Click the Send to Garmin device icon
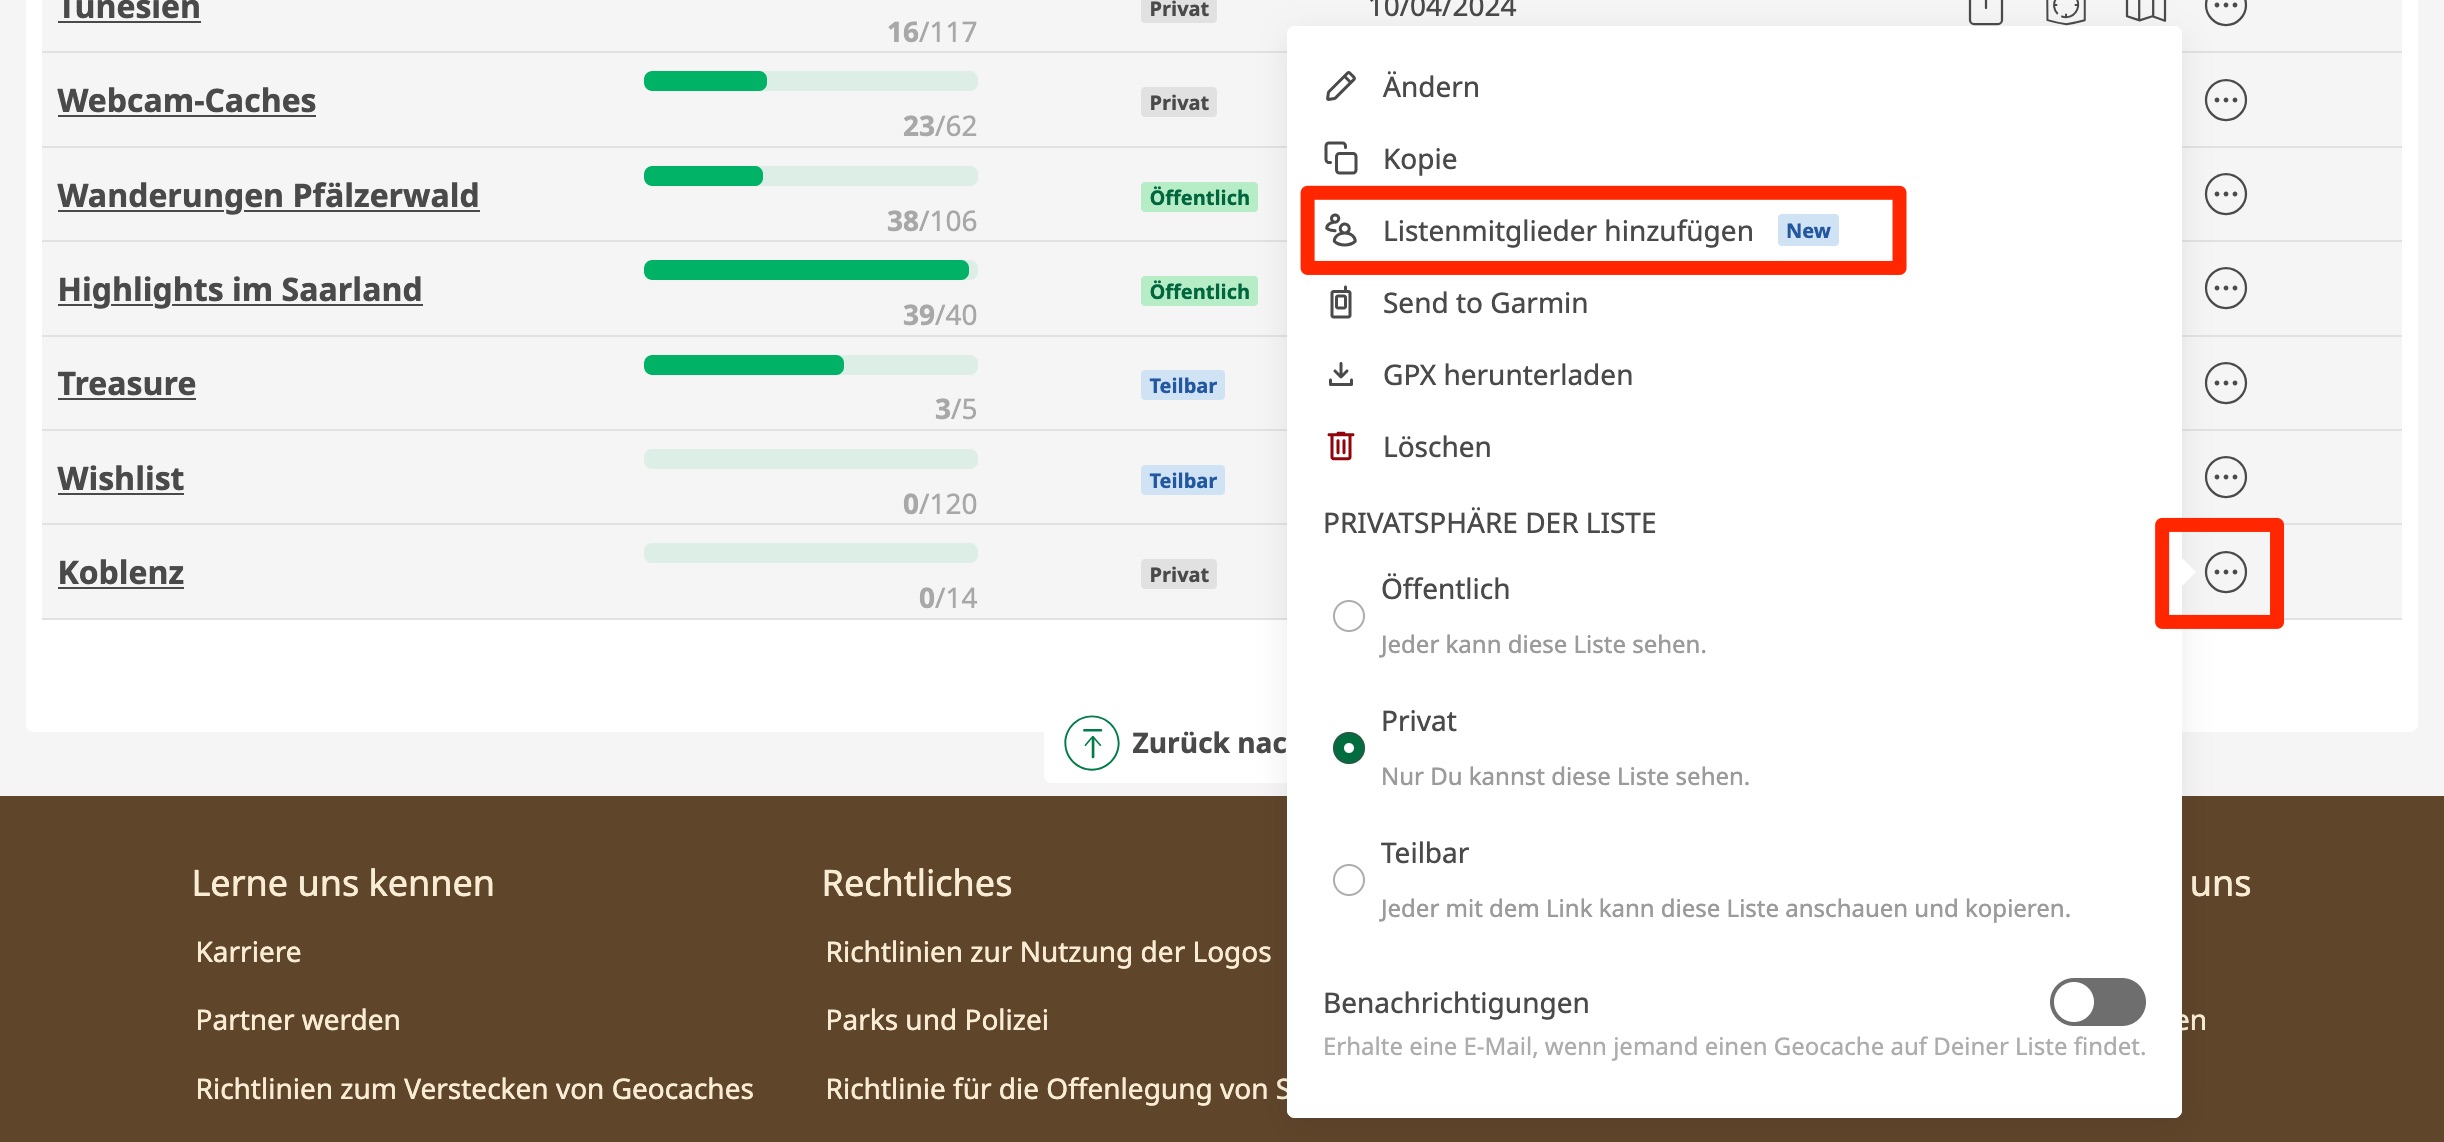Viewport: 2444px width, 1142px height. tap(1340, 303)
